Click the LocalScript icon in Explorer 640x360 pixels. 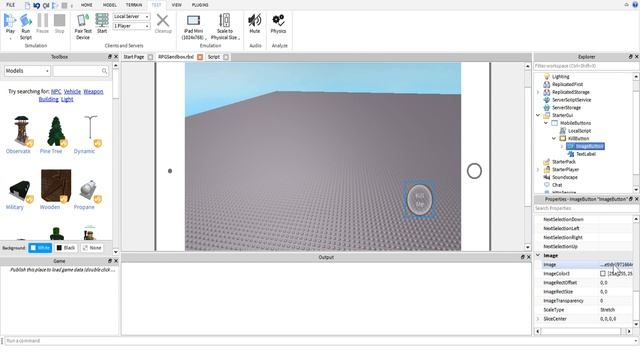(562, 131)
